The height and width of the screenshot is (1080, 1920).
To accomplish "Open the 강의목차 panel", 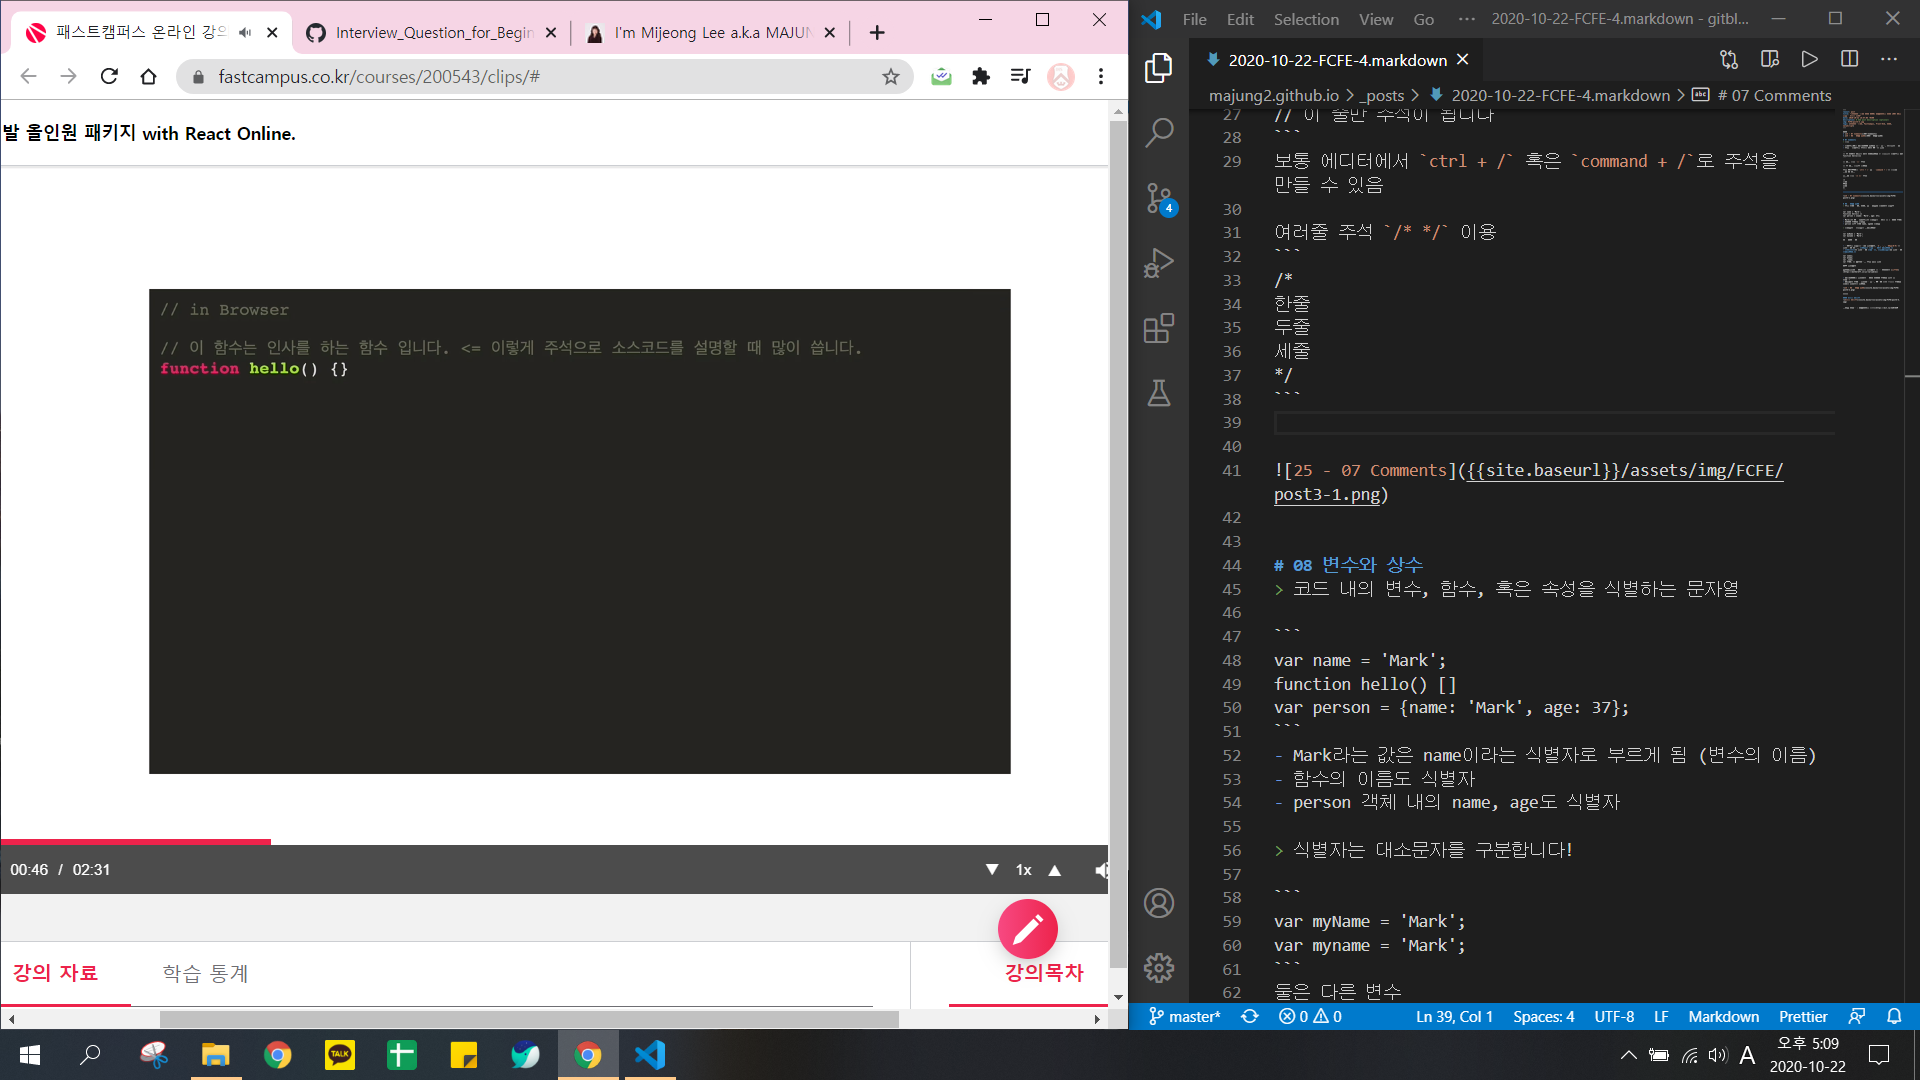I will 1044,972.
